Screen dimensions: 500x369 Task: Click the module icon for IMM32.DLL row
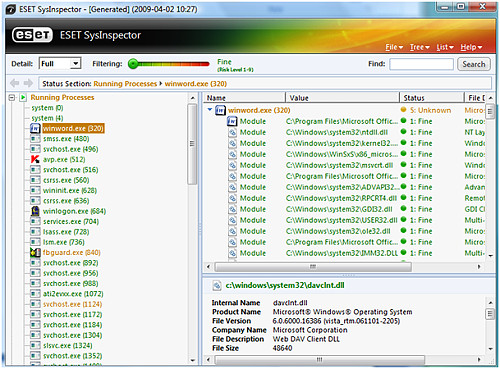tap(233, 253)
